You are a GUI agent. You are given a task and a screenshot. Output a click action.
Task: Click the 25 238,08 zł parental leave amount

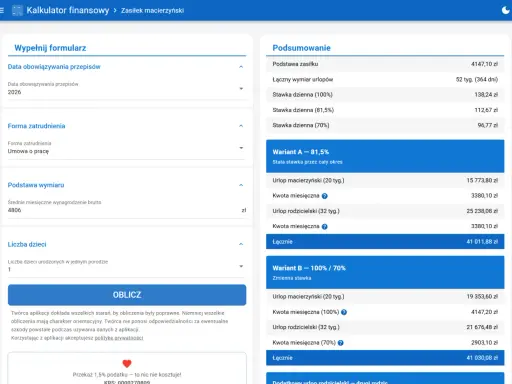click(x=482, y=211)
